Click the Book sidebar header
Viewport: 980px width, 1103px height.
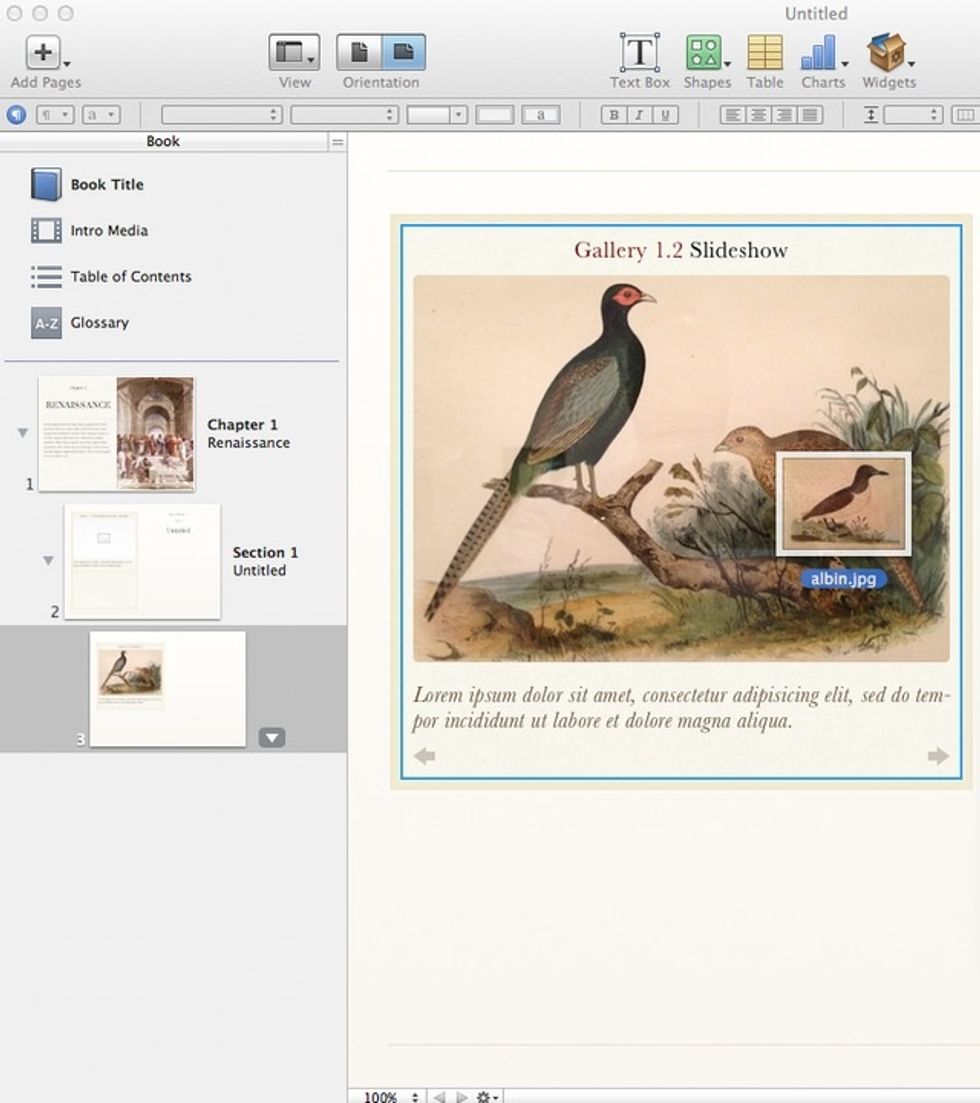[163, 141]
